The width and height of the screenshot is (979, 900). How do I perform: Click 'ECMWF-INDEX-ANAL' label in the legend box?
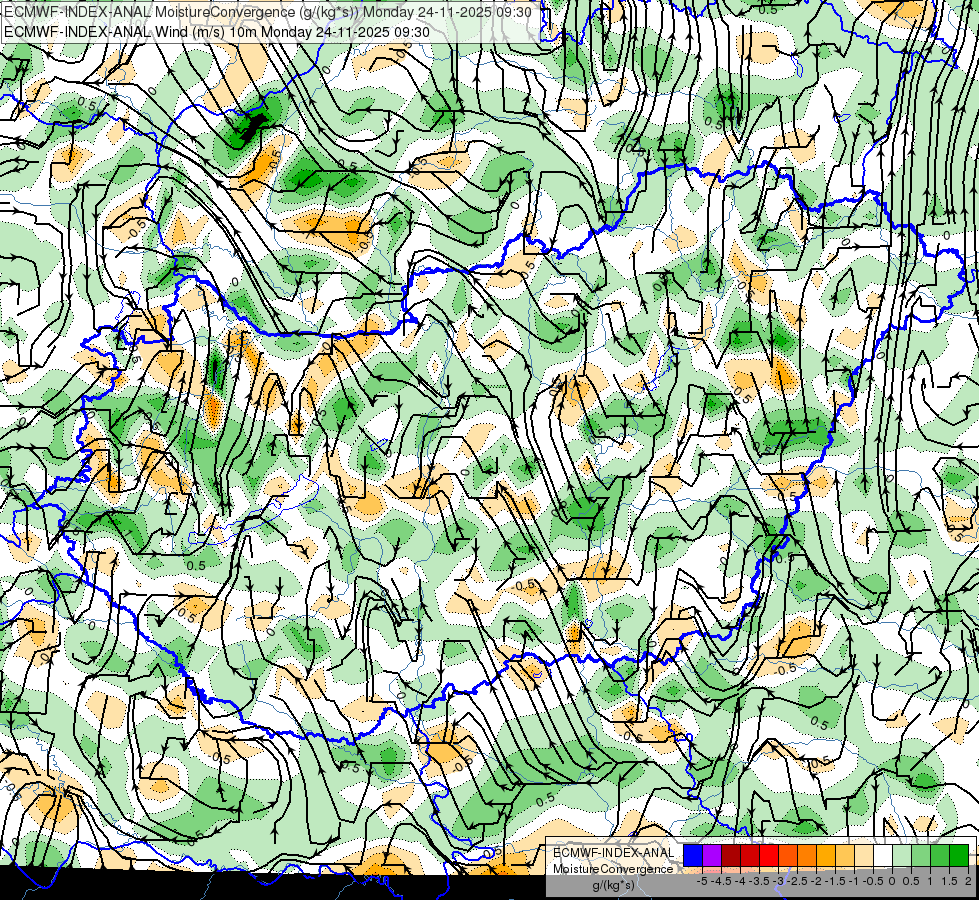pyautogui.click(x=614, y=853)
